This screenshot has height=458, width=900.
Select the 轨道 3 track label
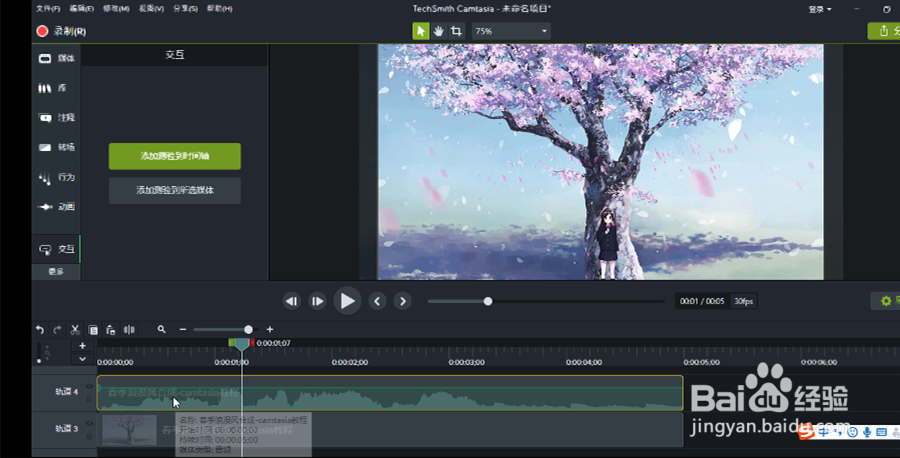[67, 428]
